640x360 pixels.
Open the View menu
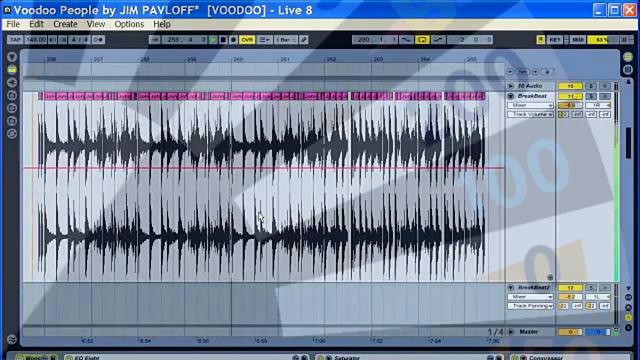pyautogui.click(x=96, y=24)
